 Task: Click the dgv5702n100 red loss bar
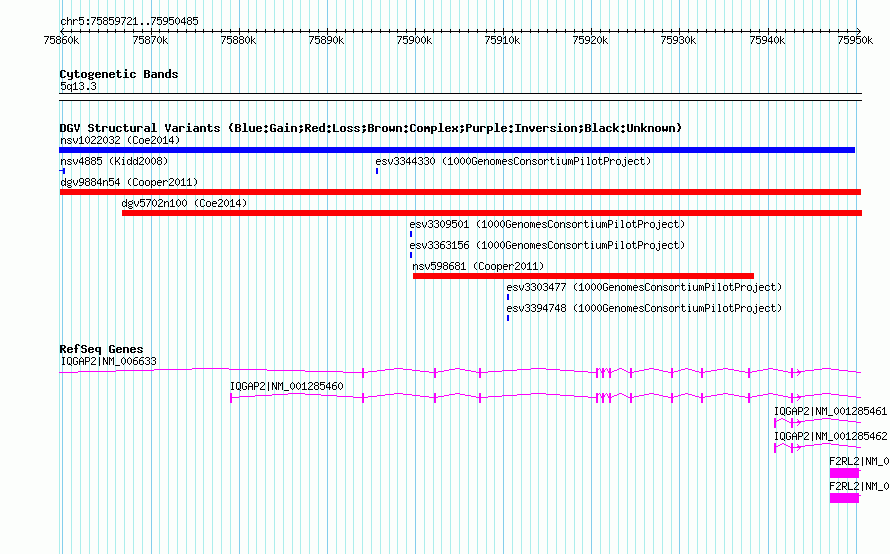pos(492,213)
